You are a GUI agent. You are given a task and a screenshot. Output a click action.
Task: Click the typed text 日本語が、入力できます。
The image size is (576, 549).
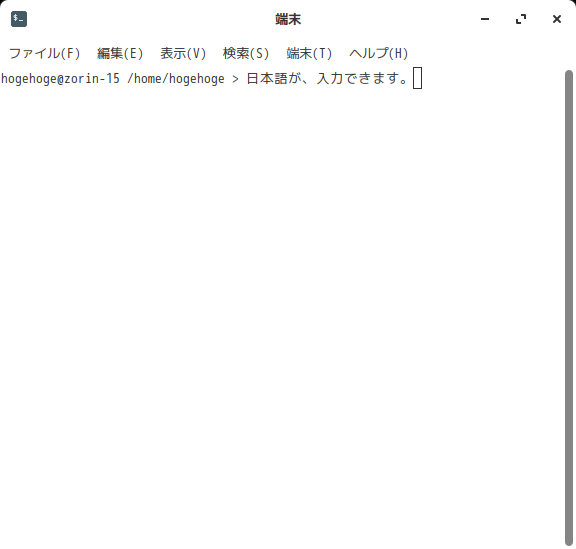pos(327,79)
